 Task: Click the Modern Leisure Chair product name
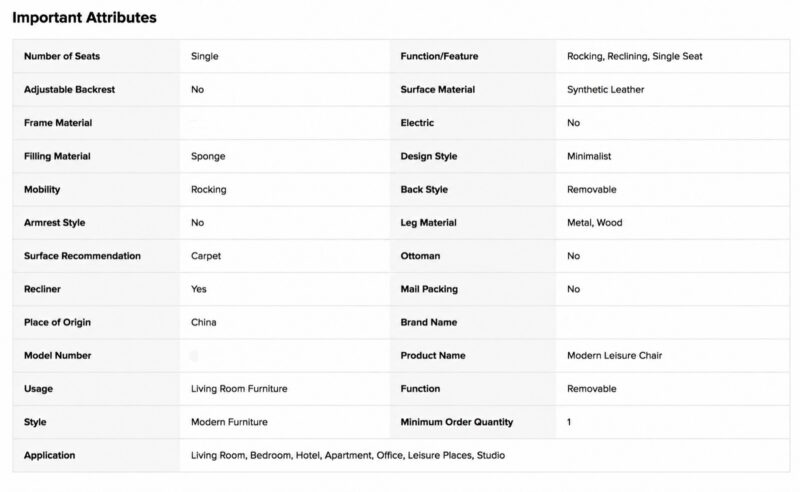point(614,355)
